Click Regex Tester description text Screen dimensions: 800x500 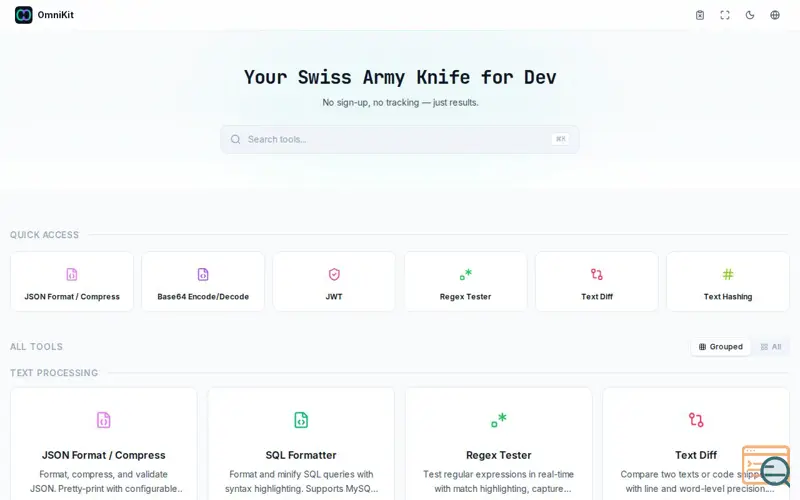tap(498, 482)
